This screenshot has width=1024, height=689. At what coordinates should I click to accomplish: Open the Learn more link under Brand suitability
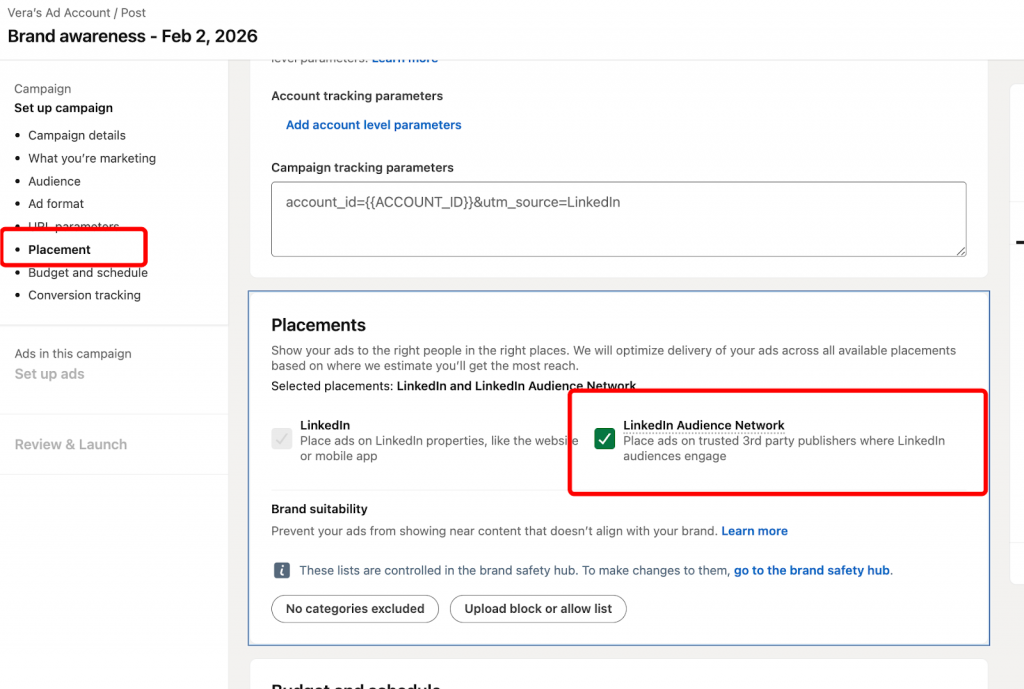pyautogui.click(x=754, y=531)
